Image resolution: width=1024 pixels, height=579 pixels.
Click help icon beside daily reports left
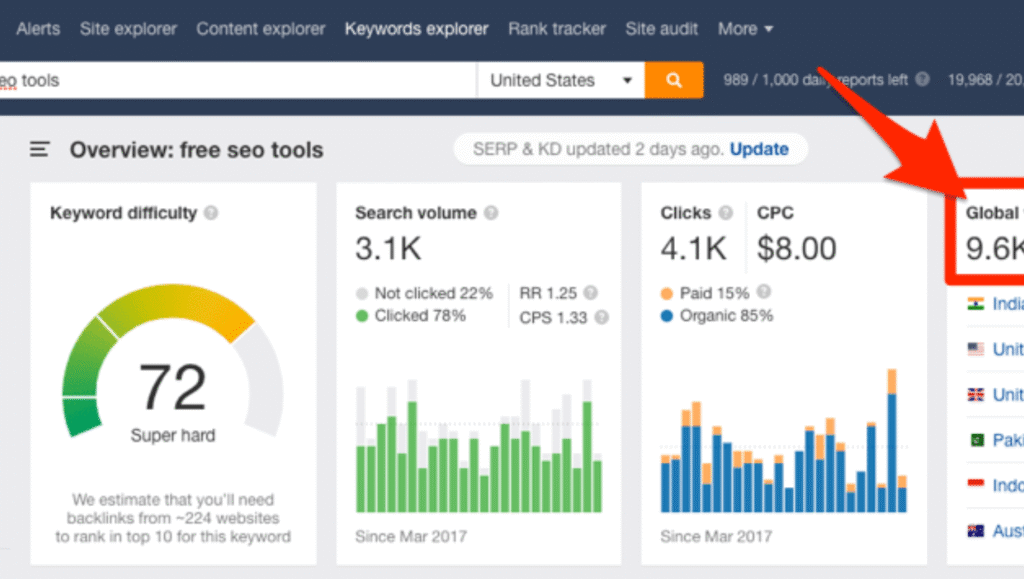[922, 79]
